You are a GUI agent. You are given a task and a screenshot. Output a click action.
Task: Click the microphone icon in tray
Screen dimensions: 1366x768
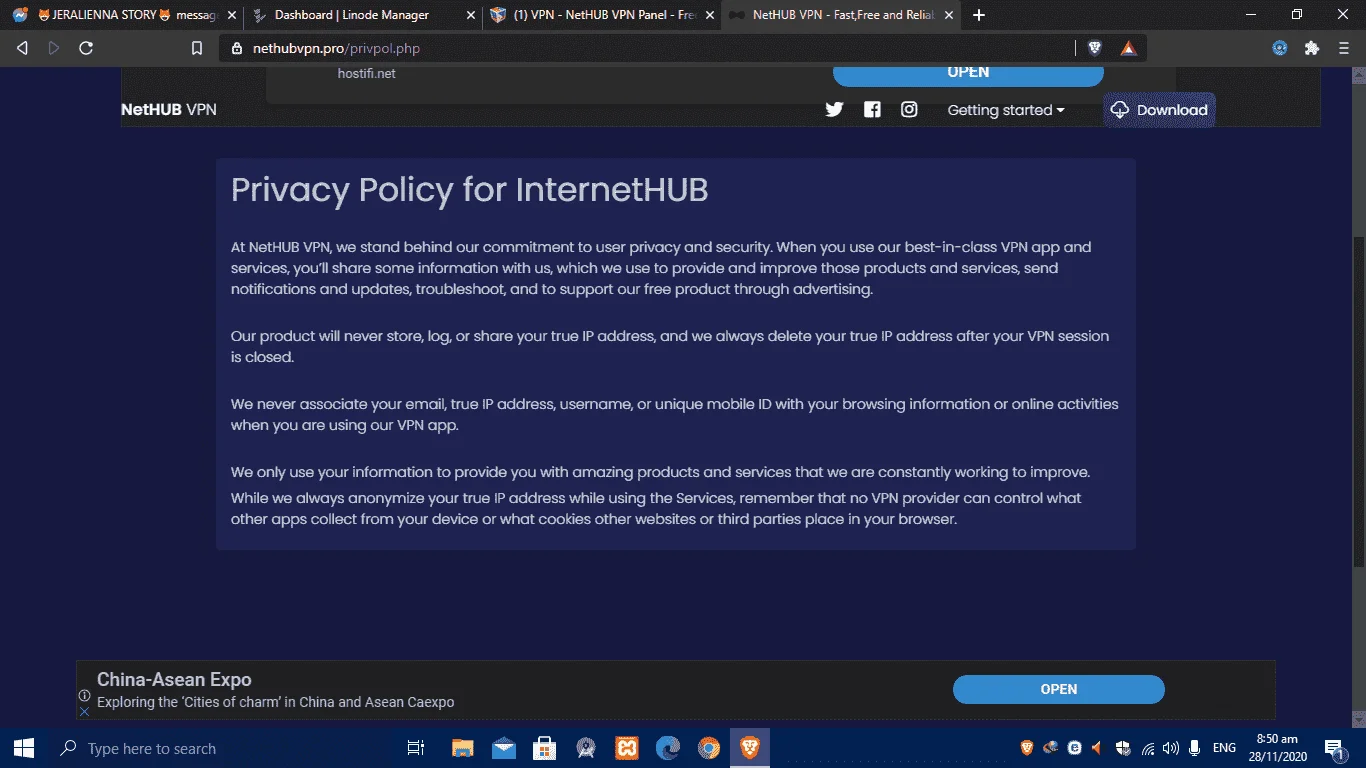click(1194, 748)
